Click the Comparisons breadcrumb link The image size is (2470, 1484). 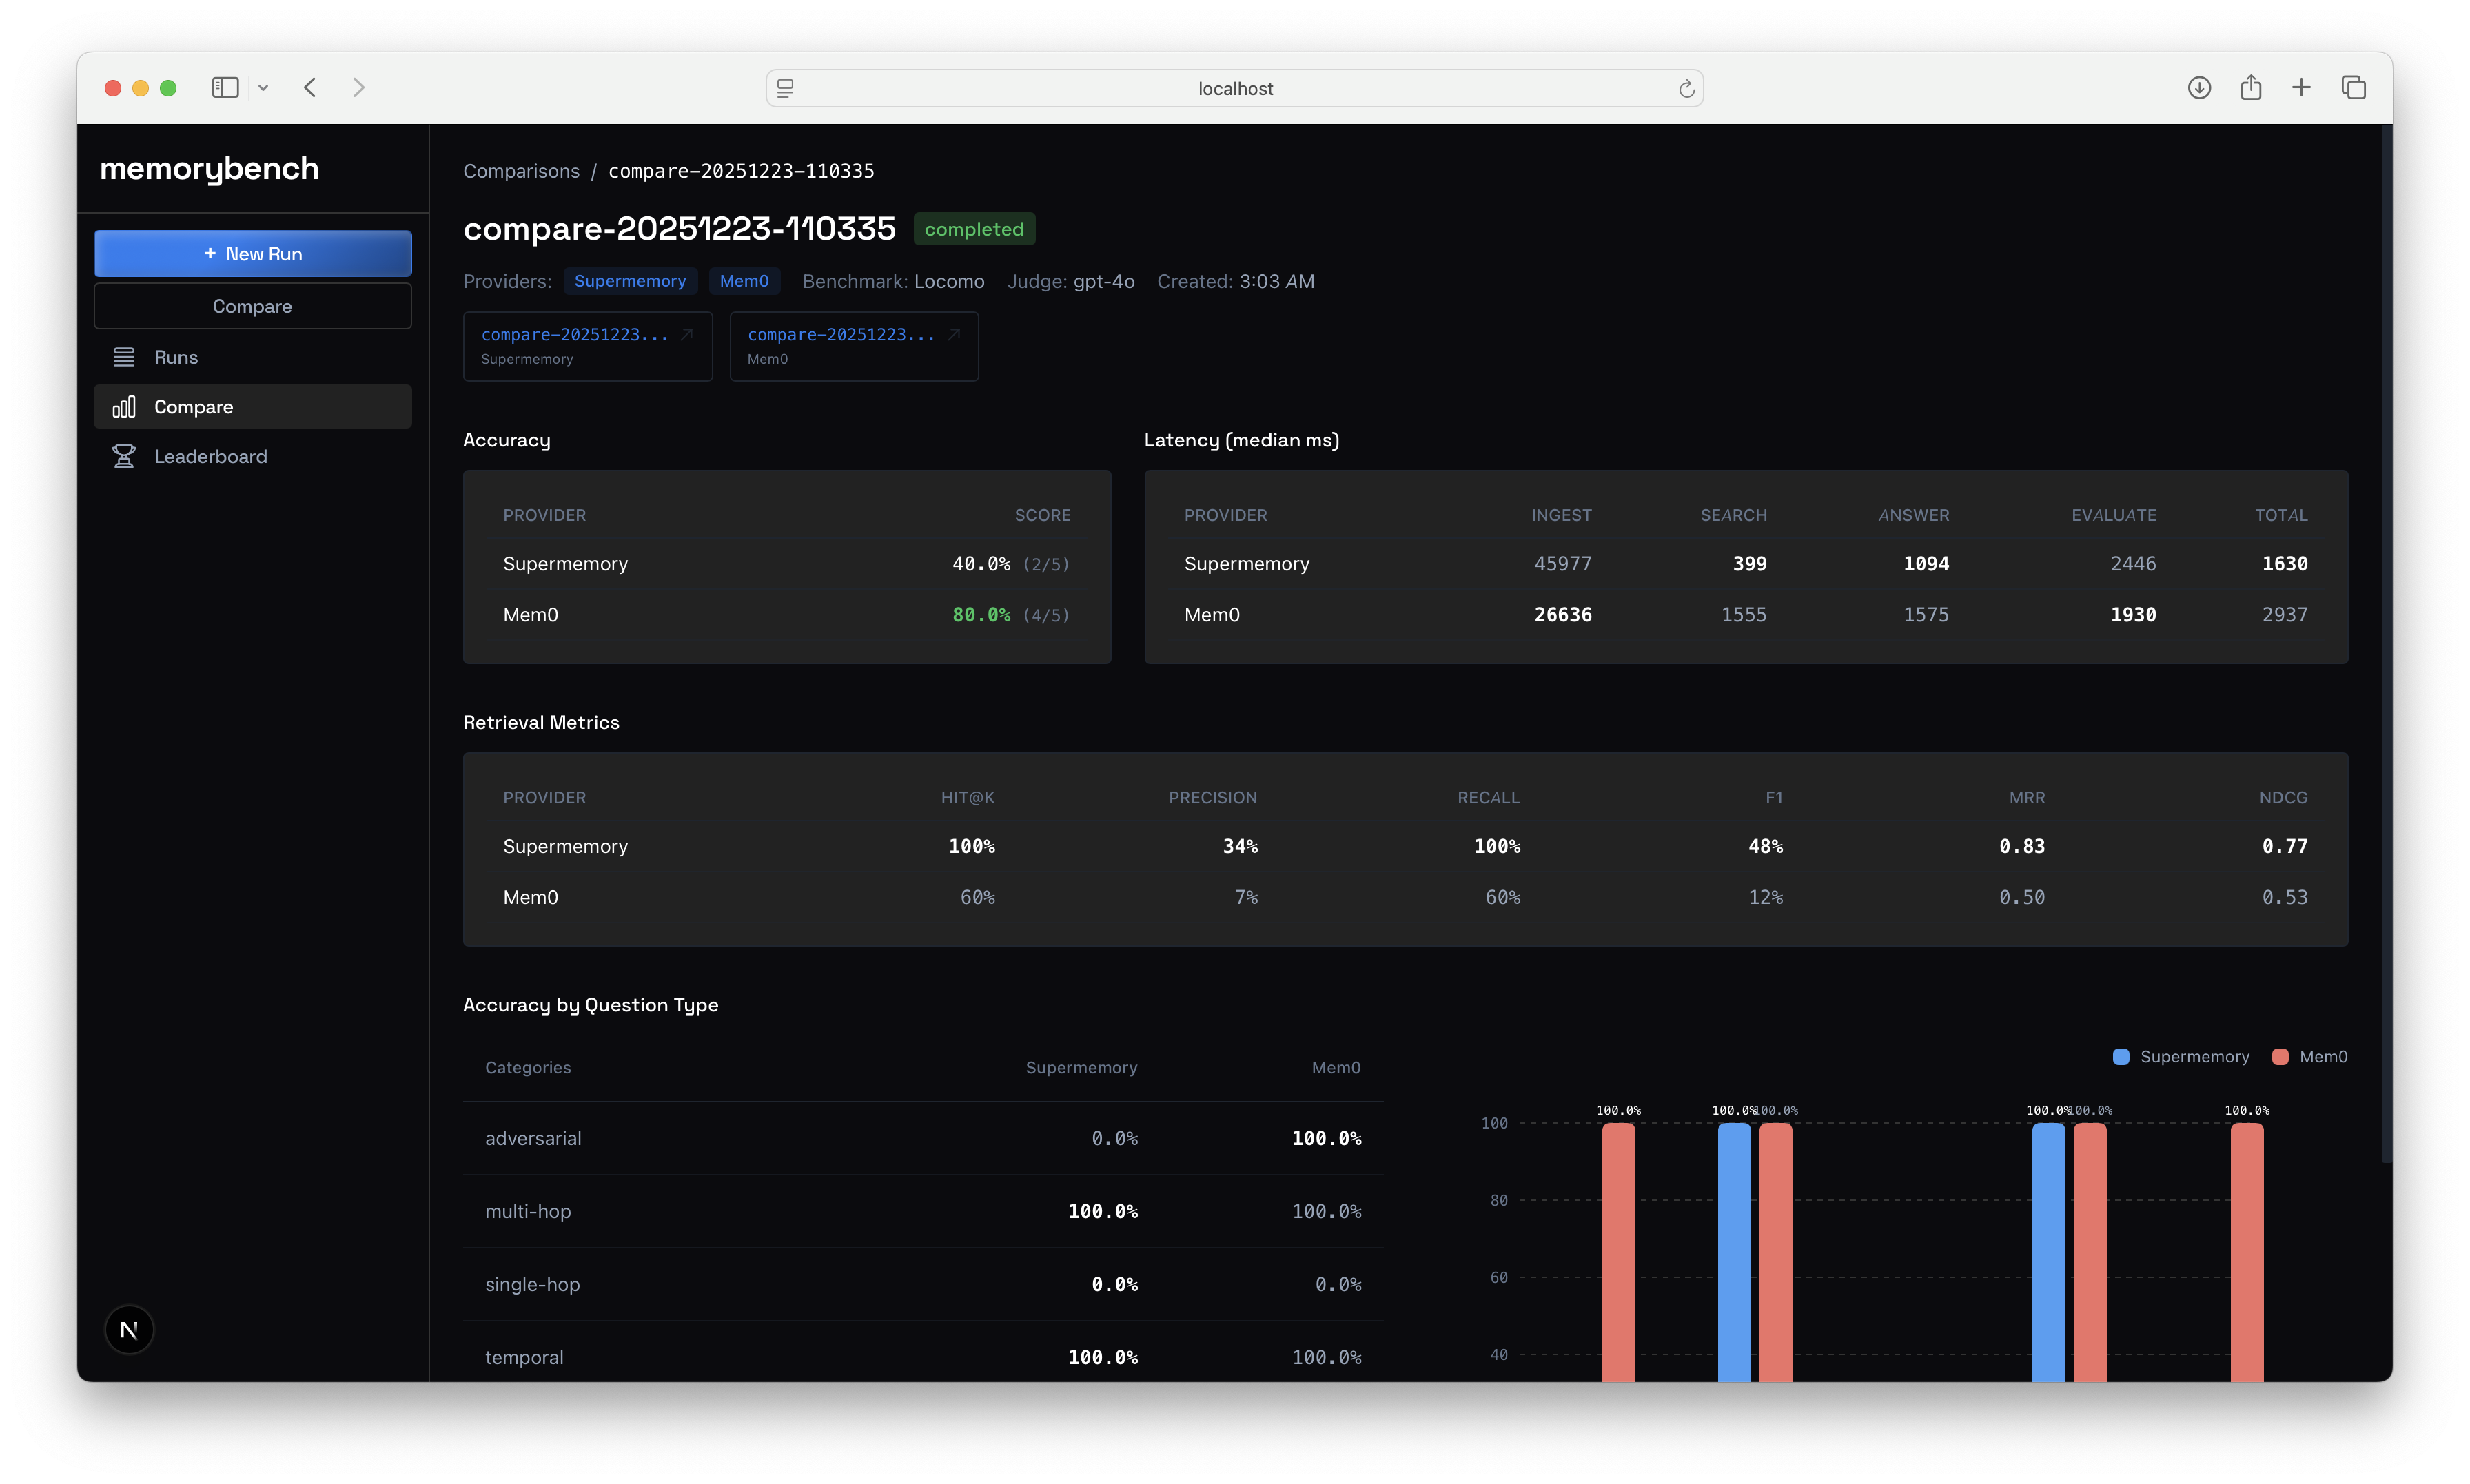coord(521,171)
